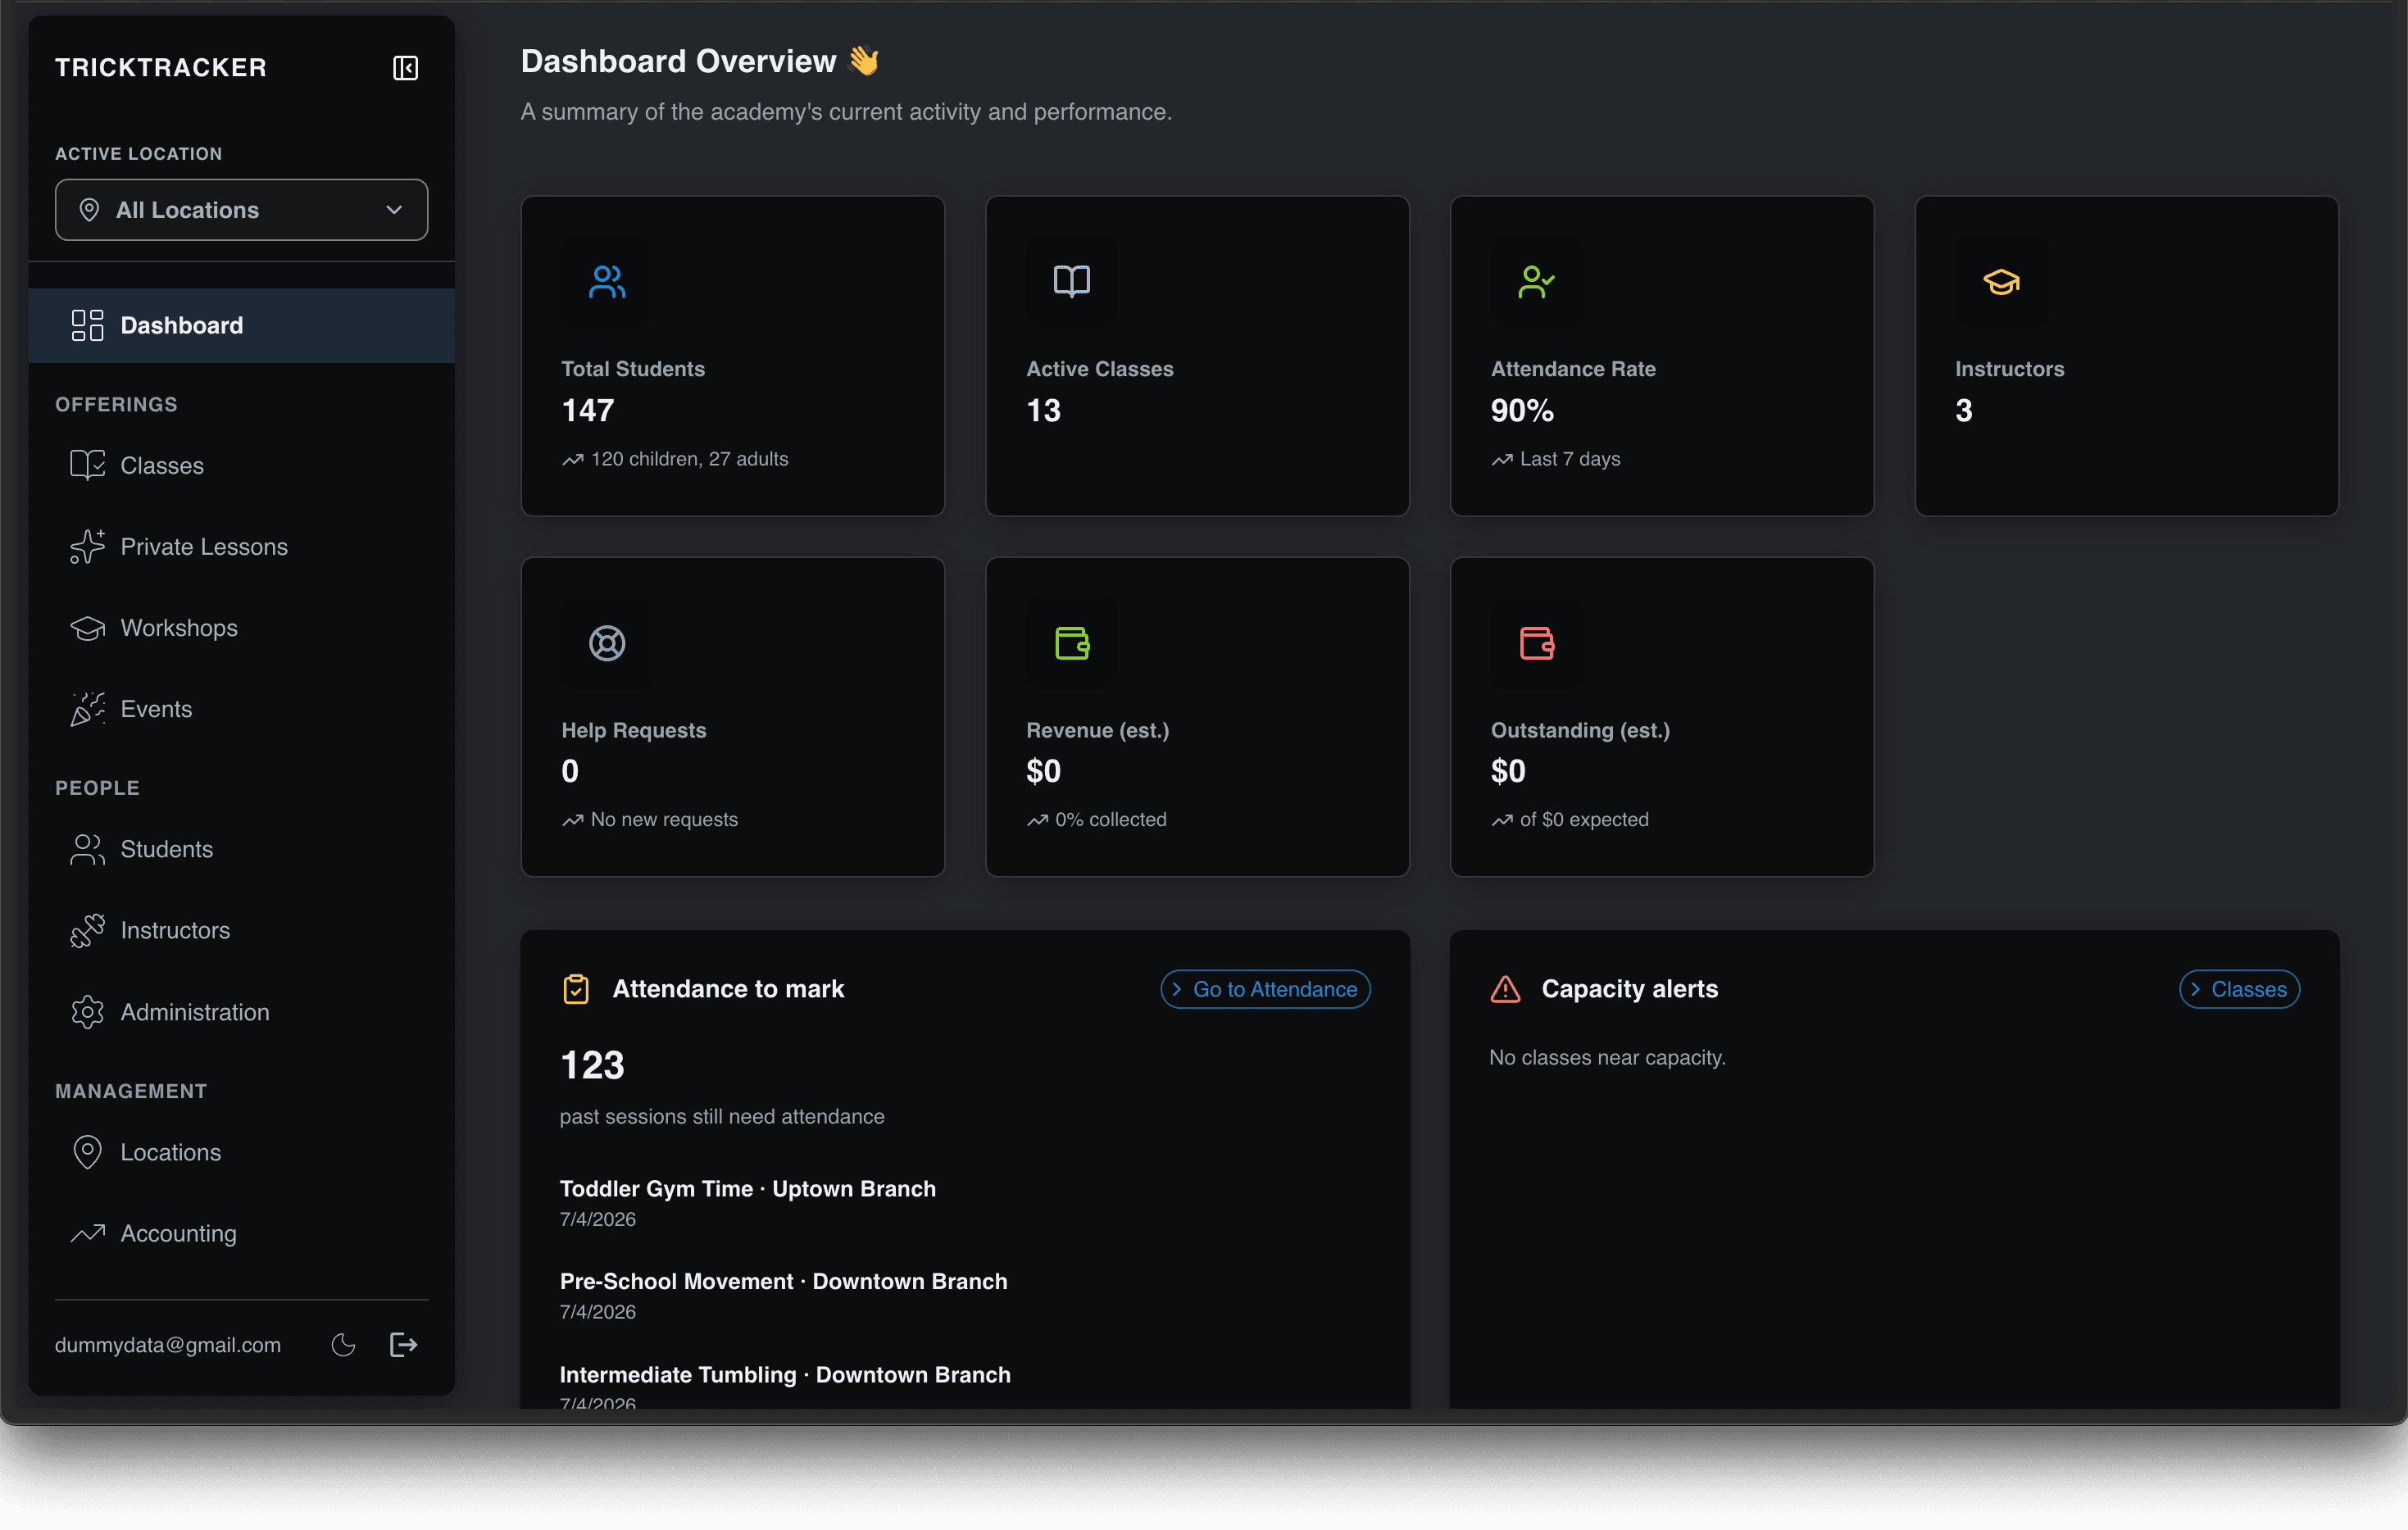Click the 123 pending sessions count
Screen dimensions: 2408x1530
point(592,1064)
